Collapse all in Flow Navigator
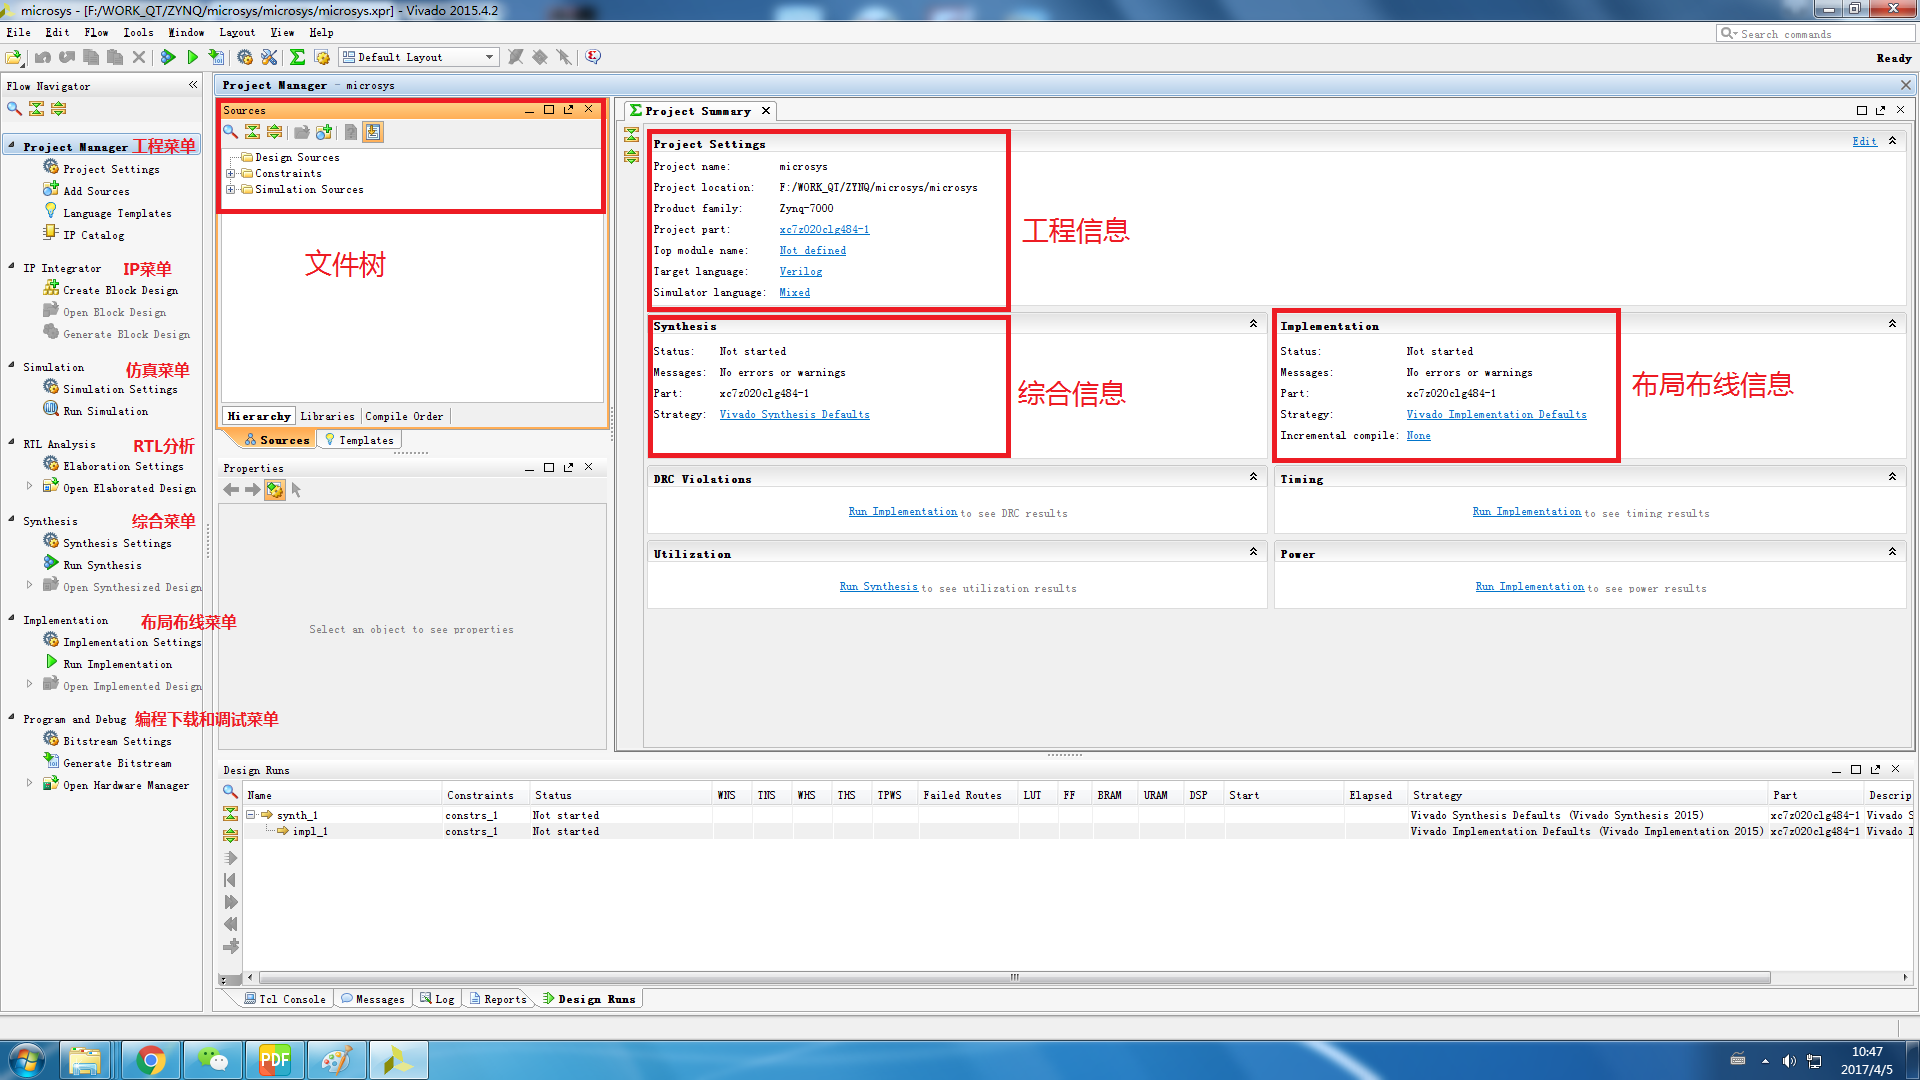This screenshot has width=1920, height=1080. pos(36,108)
